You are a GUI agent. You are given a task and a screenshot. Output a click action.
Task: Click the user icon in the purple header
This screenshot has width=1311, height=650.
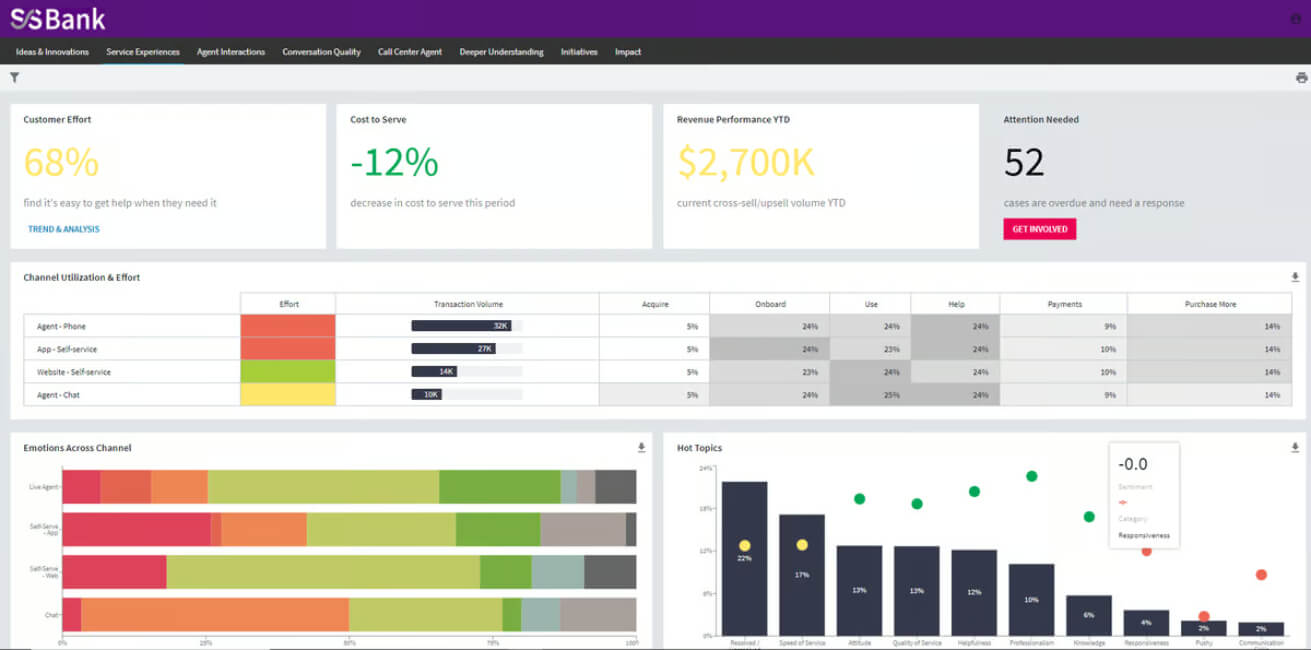tap(1296, 19)
